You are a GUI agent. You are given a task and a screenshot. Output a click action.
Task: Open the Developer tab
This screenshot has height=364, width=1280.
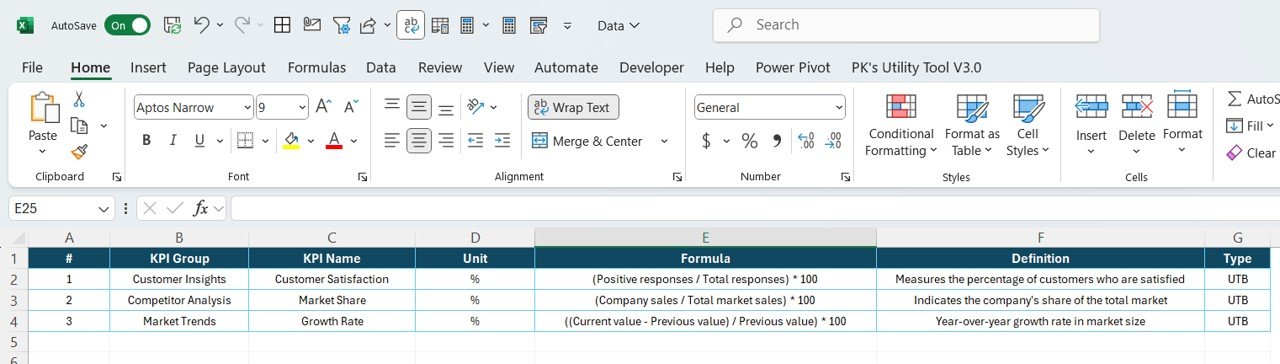coord(652,67)
